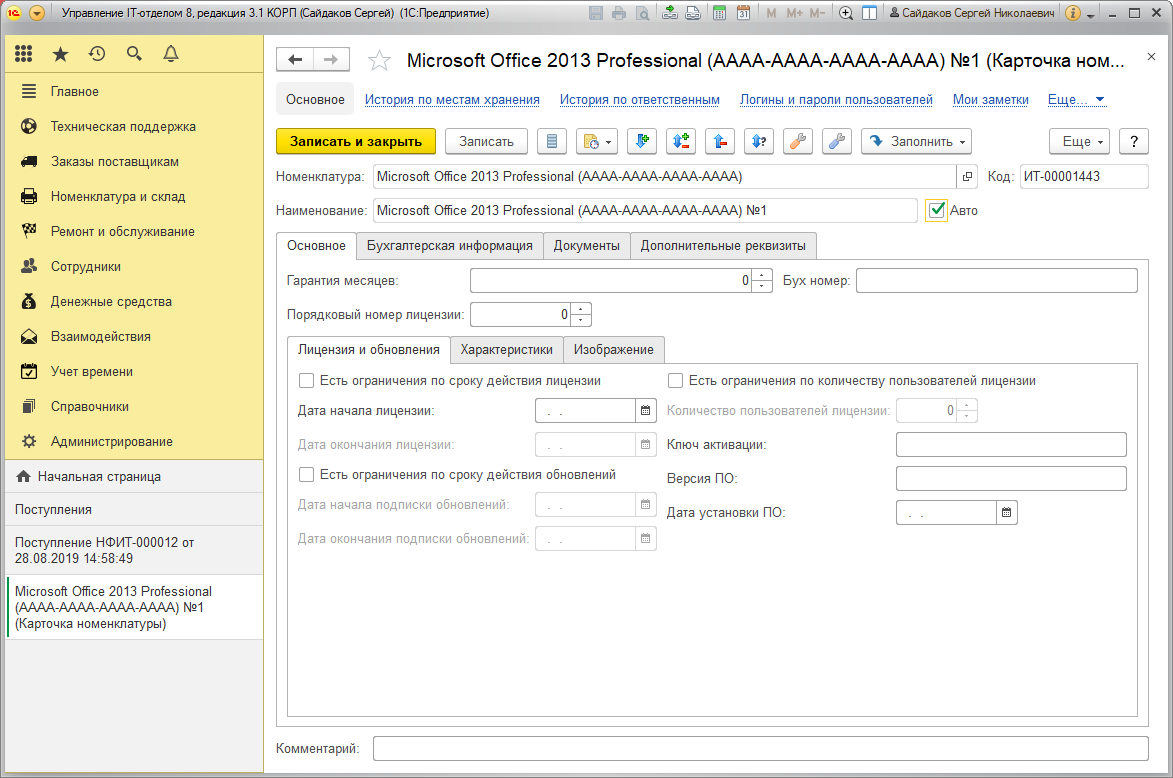Screen dimensions: 1173x778
Task: Click the zoom magnifier in title bar
Action: tap(846, 13)
